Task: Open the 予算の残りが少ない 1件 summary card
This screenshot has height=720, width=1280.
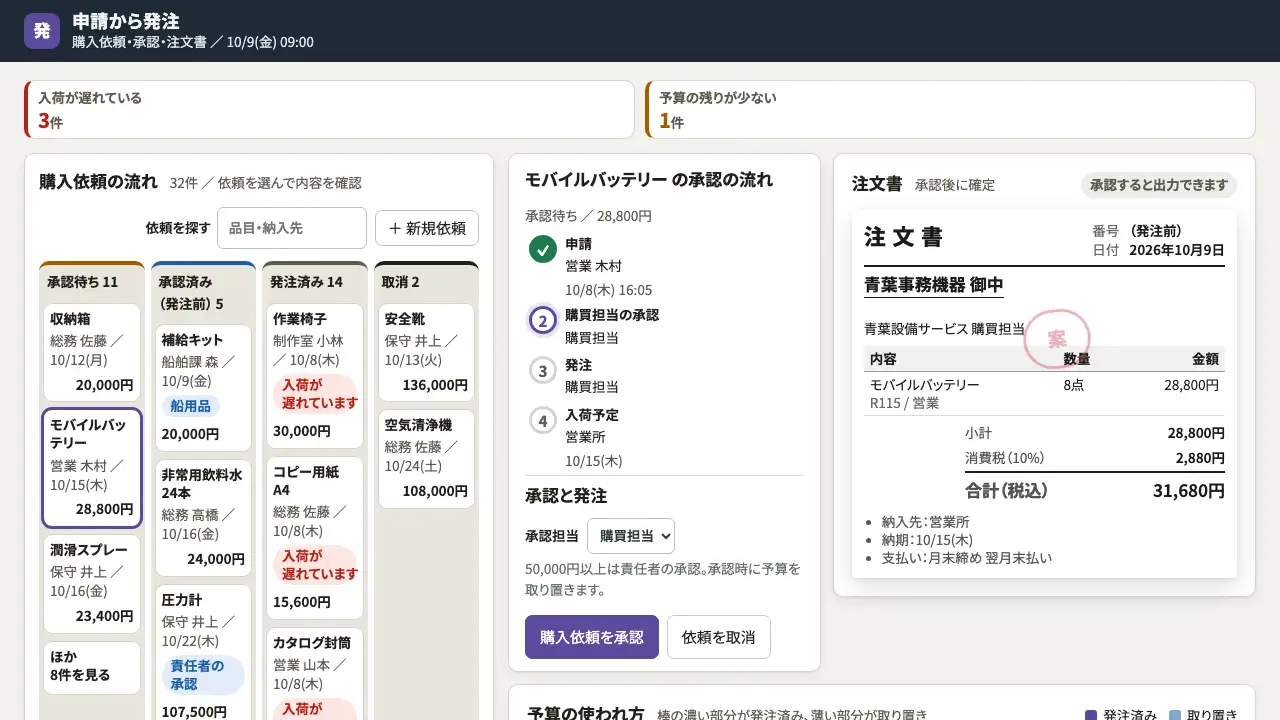Action: tap(950, 110)
